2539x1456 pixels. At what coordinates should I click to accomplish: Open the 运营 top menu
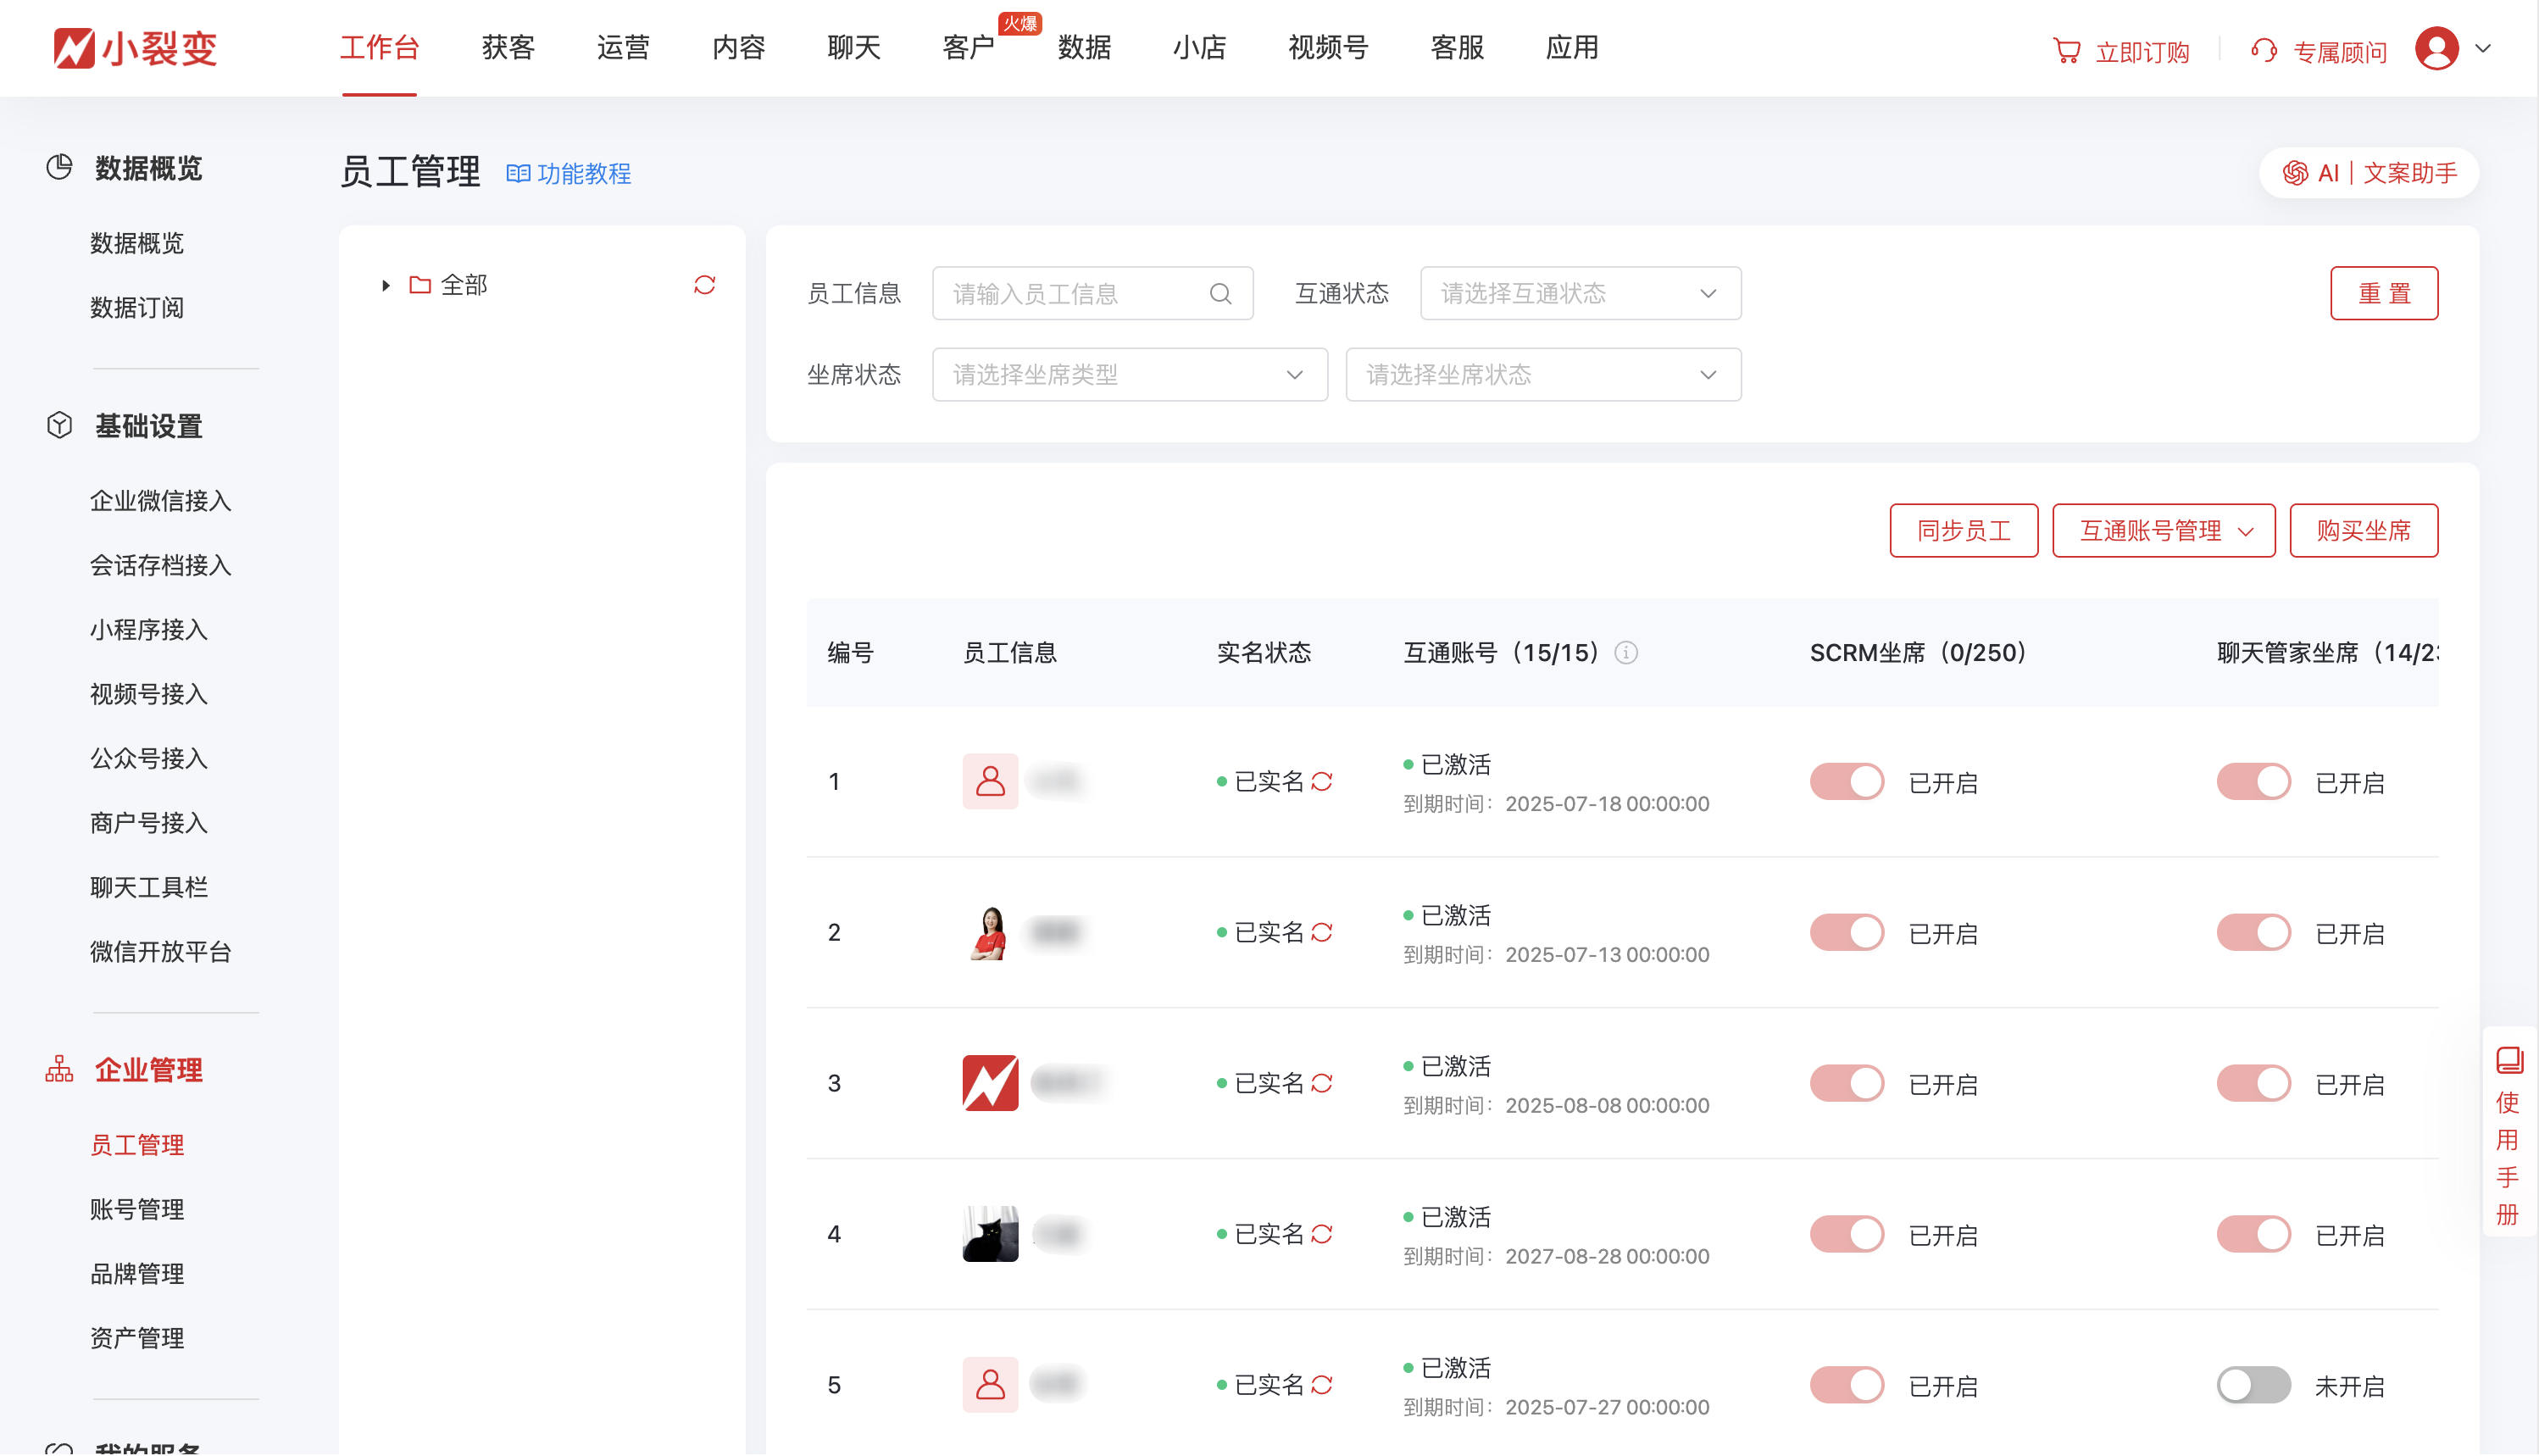click(x=623, y=48)
